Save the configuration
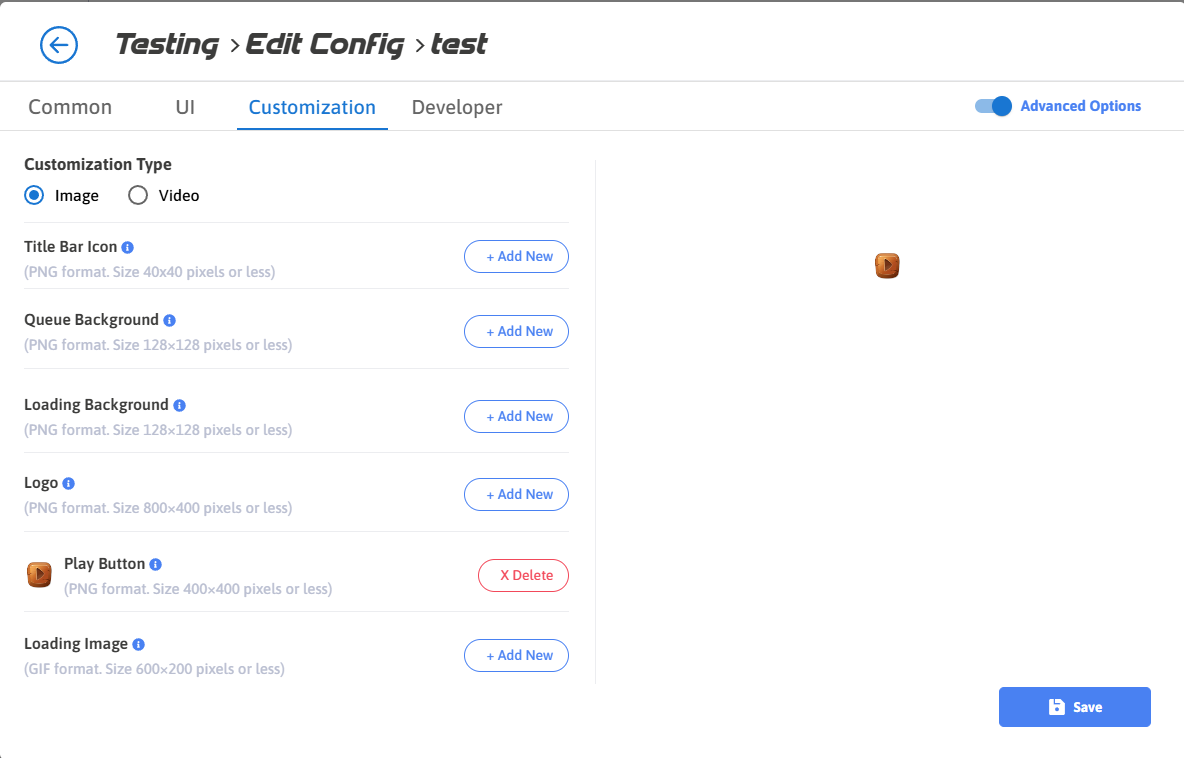1184x758 pixels. pos(1074,707)
